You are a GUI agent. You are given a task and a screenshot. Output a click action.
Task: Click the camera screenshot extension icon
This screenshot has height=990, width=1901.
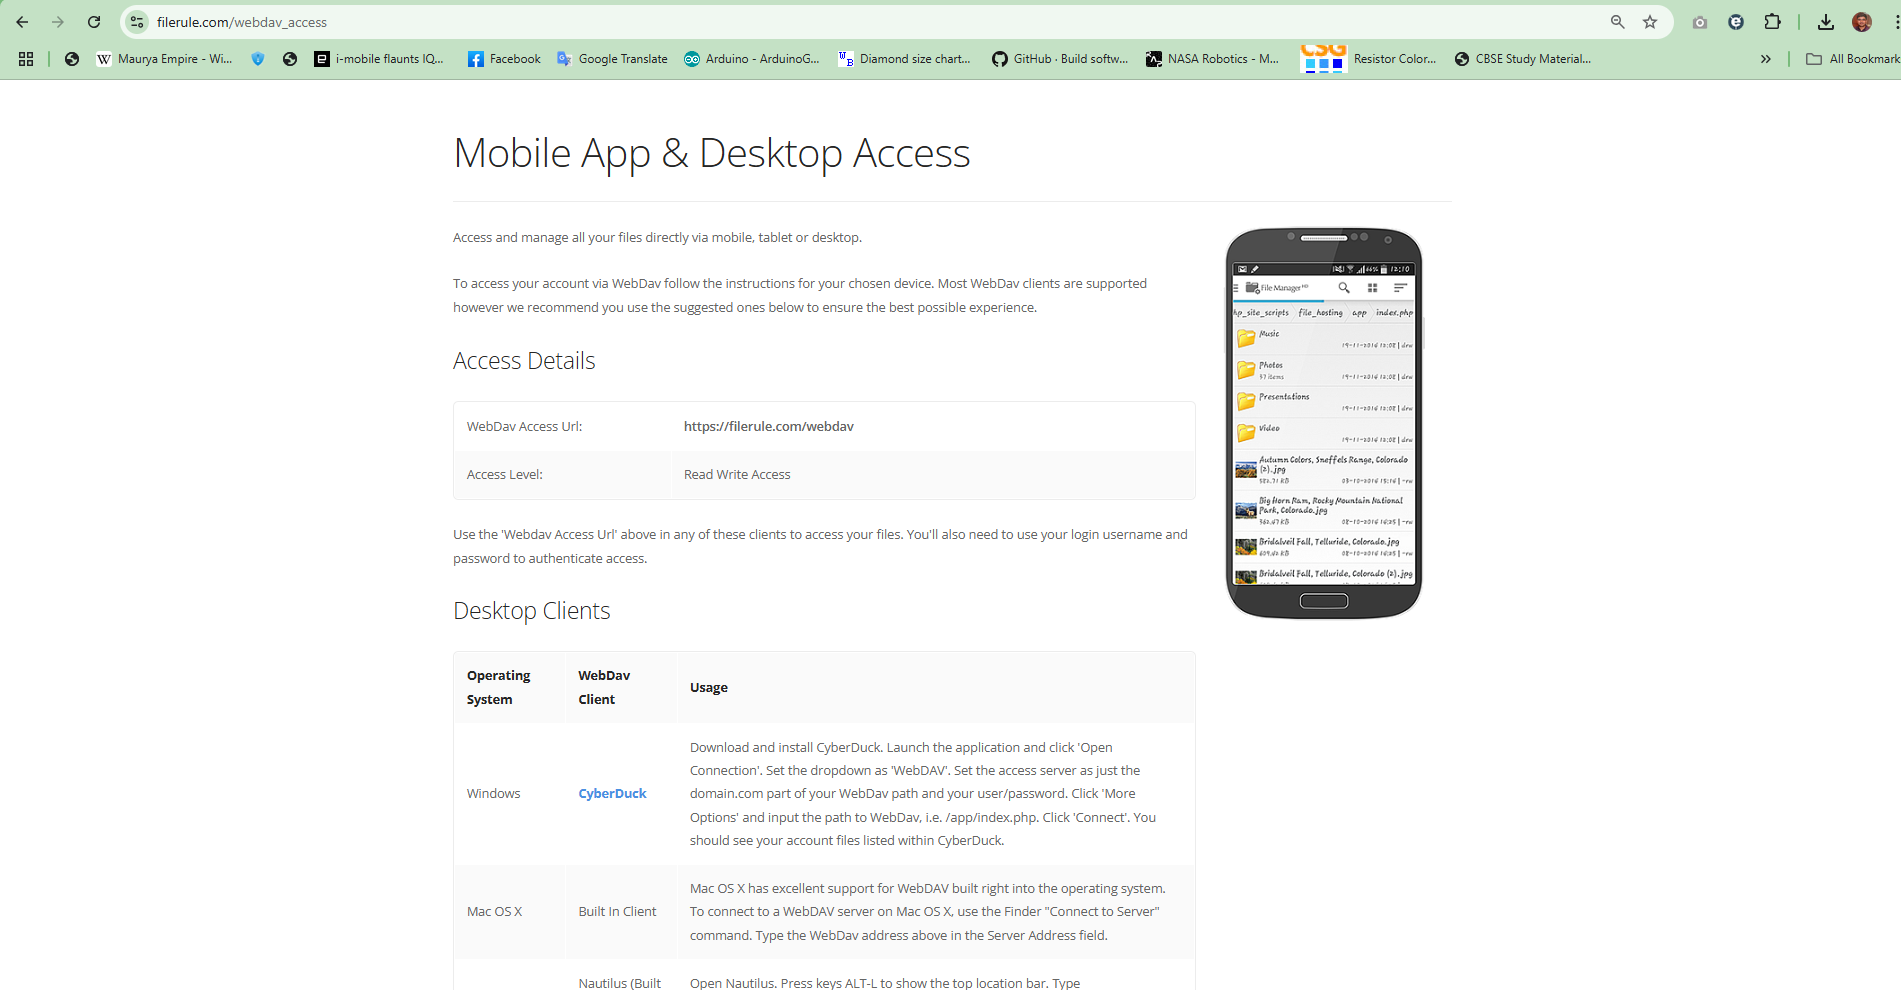point(1700,22)
